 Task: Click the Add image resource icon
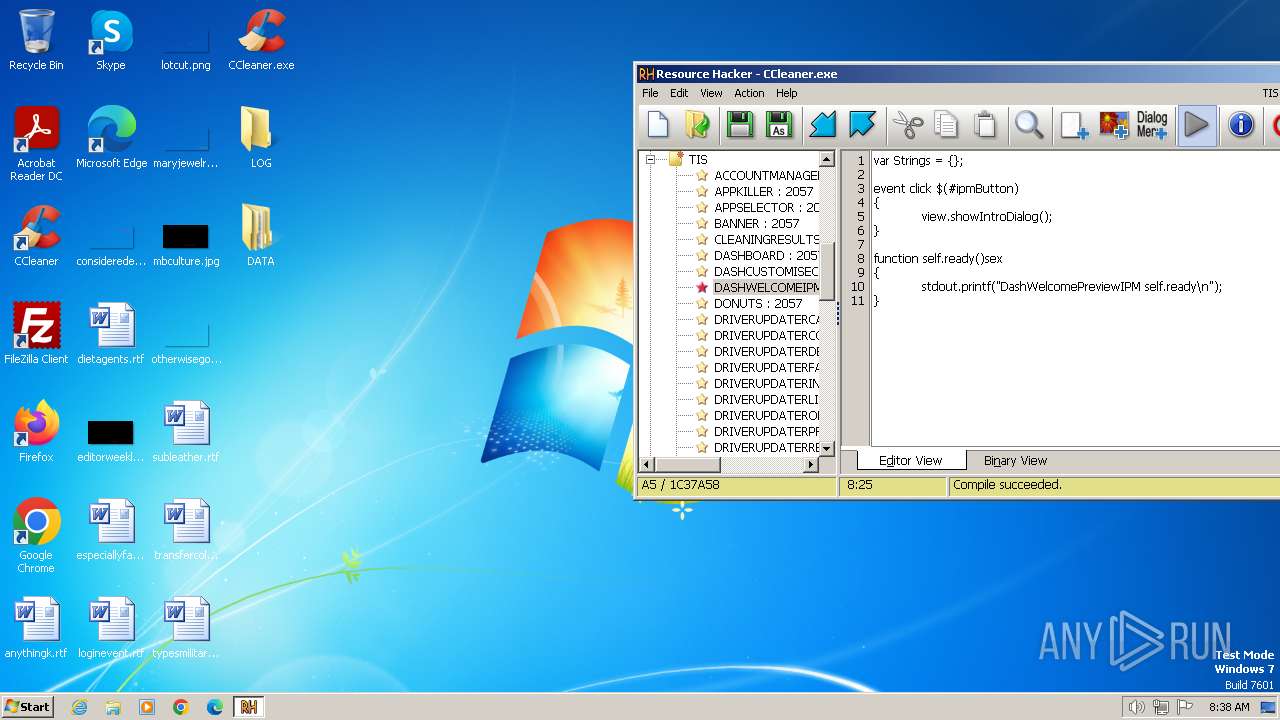1114,125
